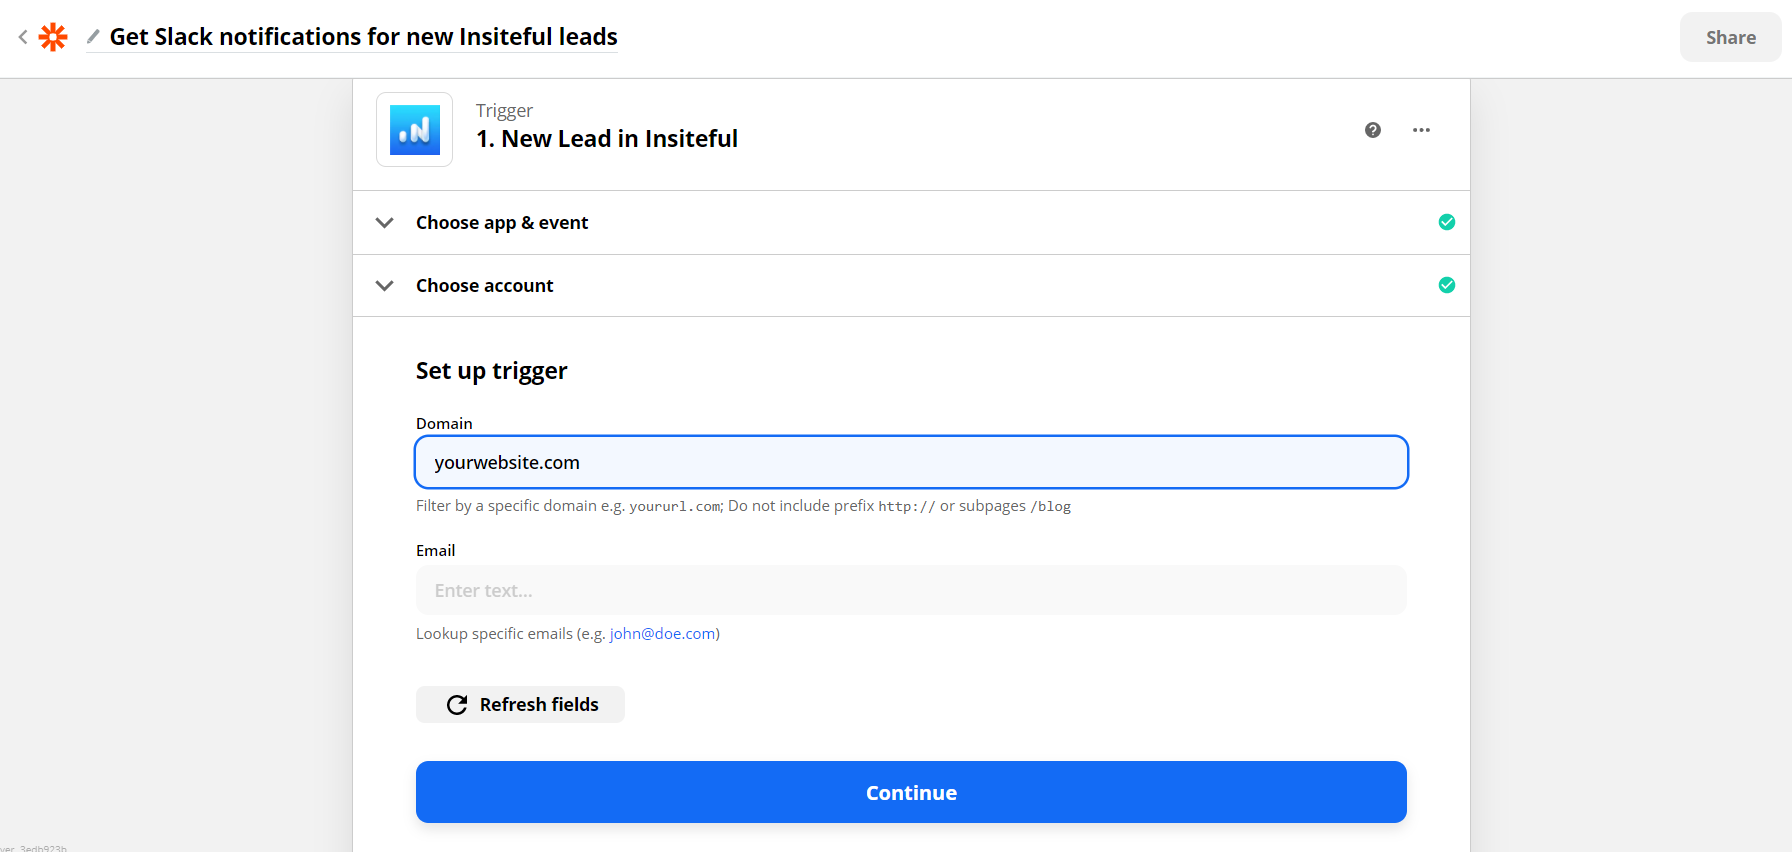Open the three-dot more options menu
The width and height of the screenshot is (1792, 852).
1421,130
